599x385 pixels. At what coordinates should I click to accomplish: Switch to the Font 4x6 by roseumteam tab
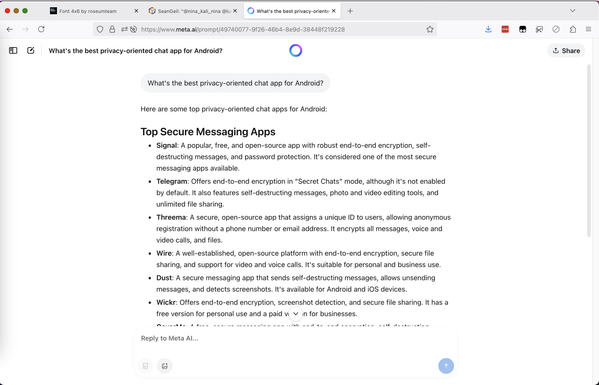click(94, 11)
